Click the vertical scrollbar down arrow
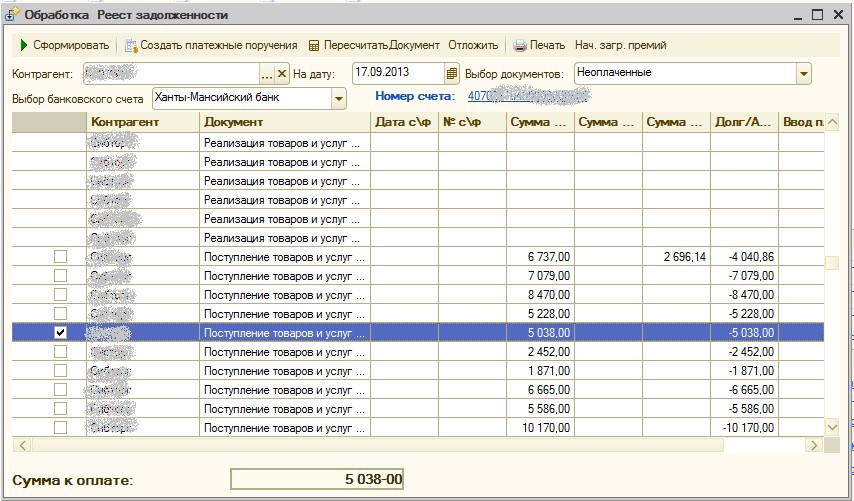 832,427
